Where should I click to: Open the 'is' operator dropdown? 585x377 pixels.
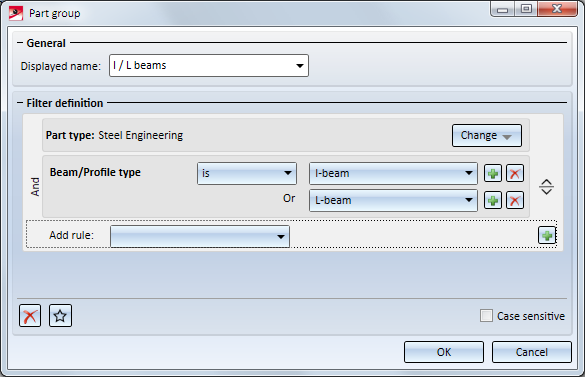click(x=247, y=173)
